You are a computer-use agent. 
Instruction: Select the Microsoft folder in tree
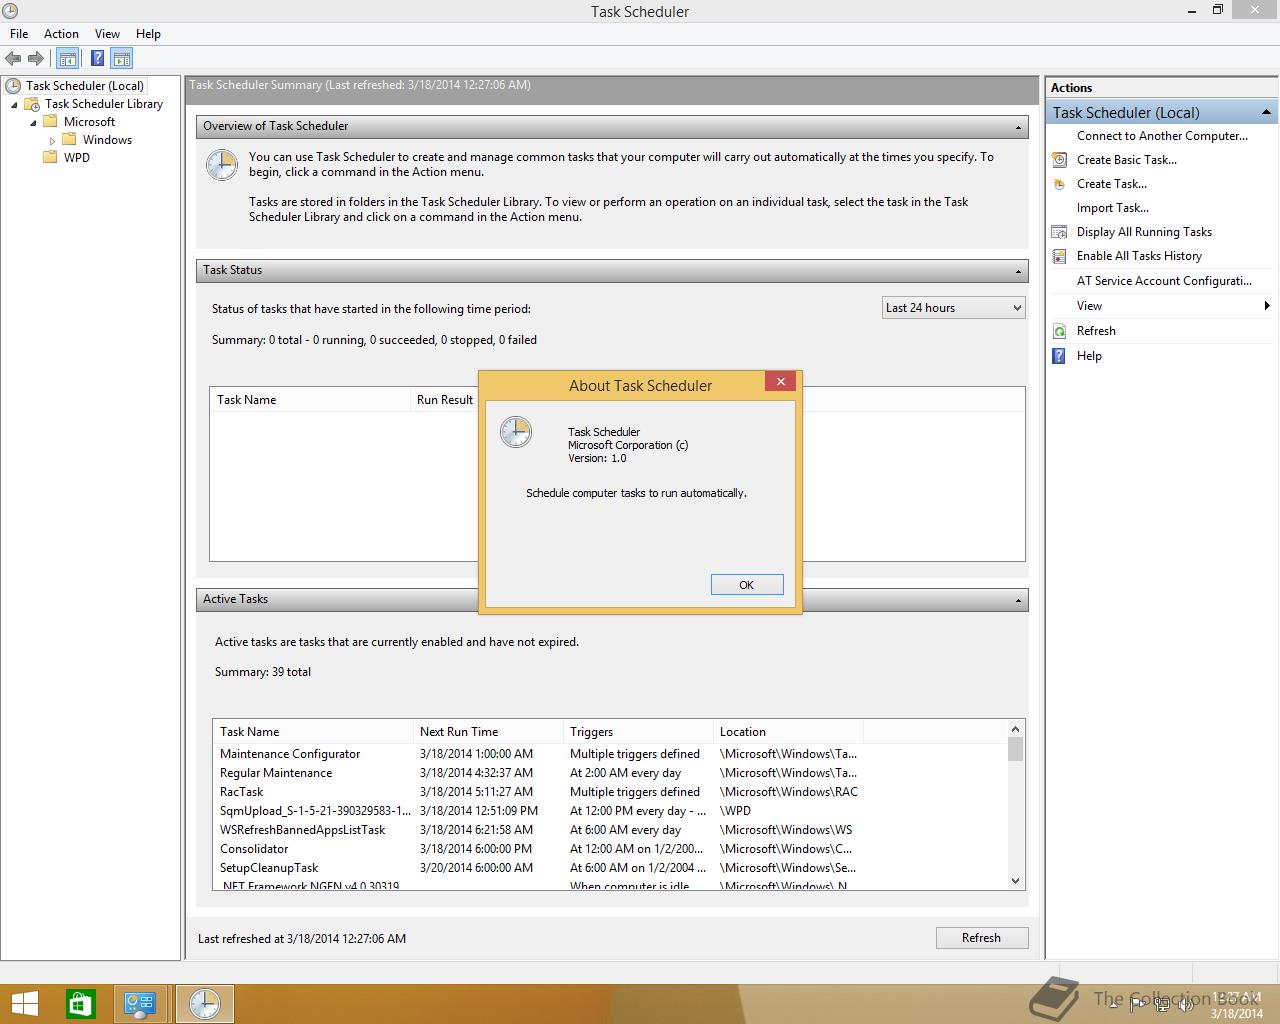89,122
